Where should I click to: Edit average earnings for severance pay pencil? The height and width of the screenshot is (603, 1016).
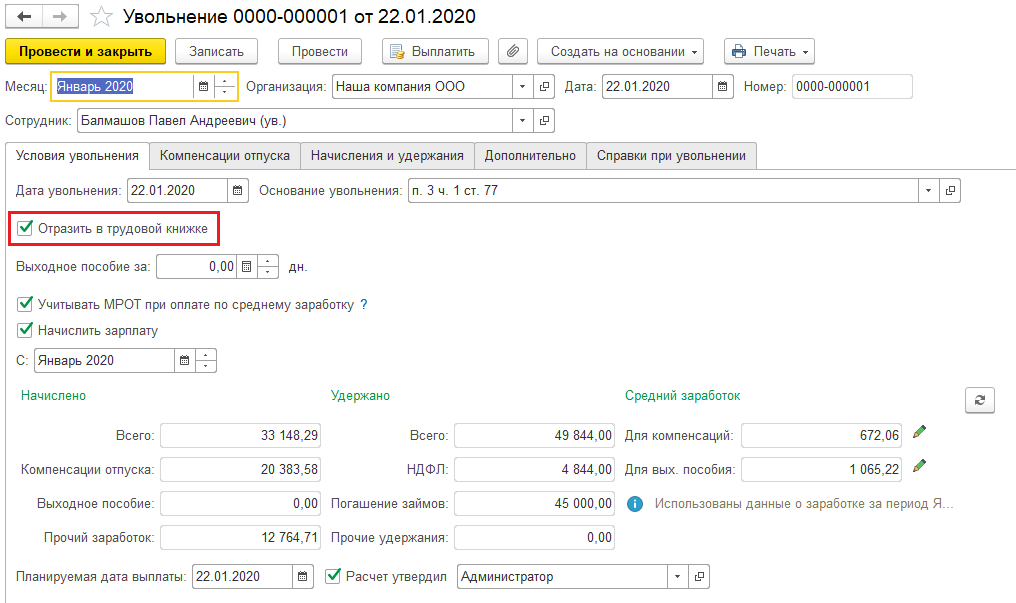(x=920, y=466)
